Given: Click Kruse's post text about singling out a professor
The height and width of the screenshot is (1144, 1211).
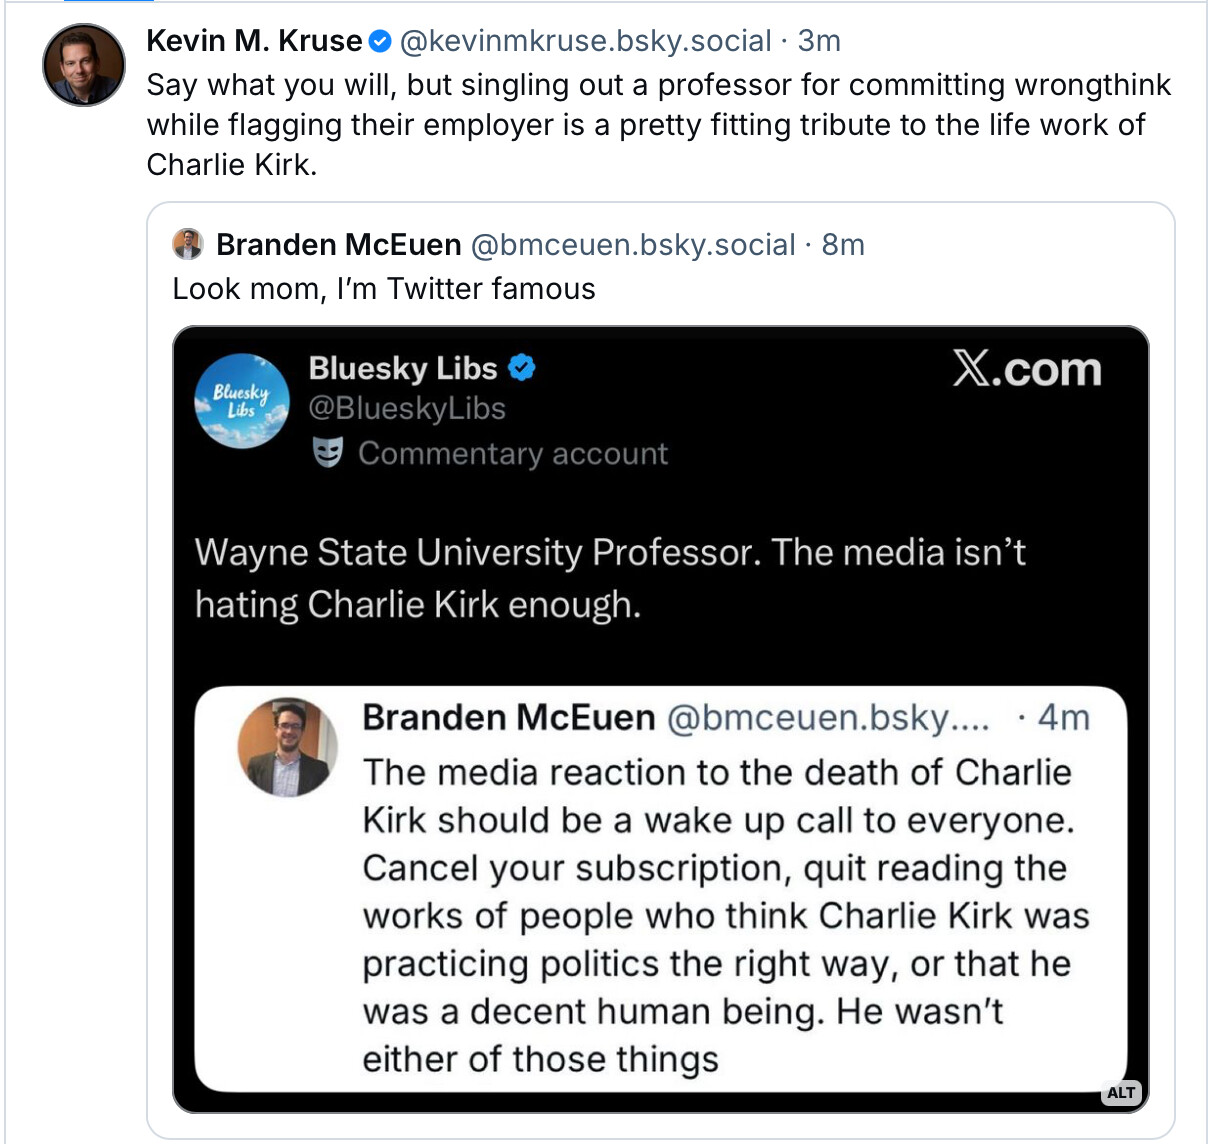Looking at the screenshot, I should click(658, 124).
